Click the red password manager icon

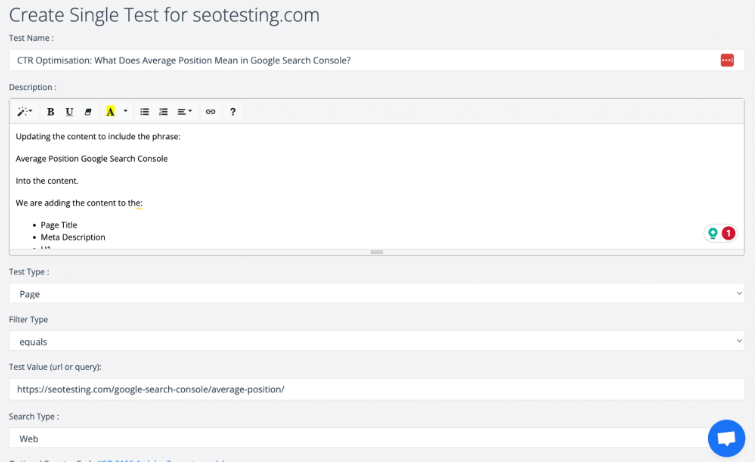[x=727, y=61]
